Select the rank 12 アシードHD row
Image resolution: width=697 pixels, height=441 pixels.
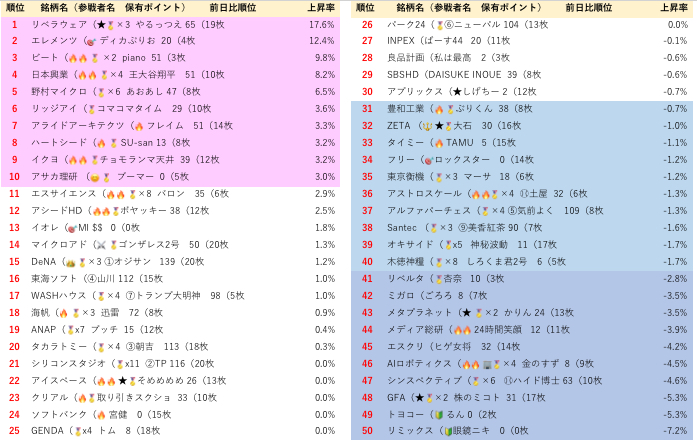[x=171, y=211]
